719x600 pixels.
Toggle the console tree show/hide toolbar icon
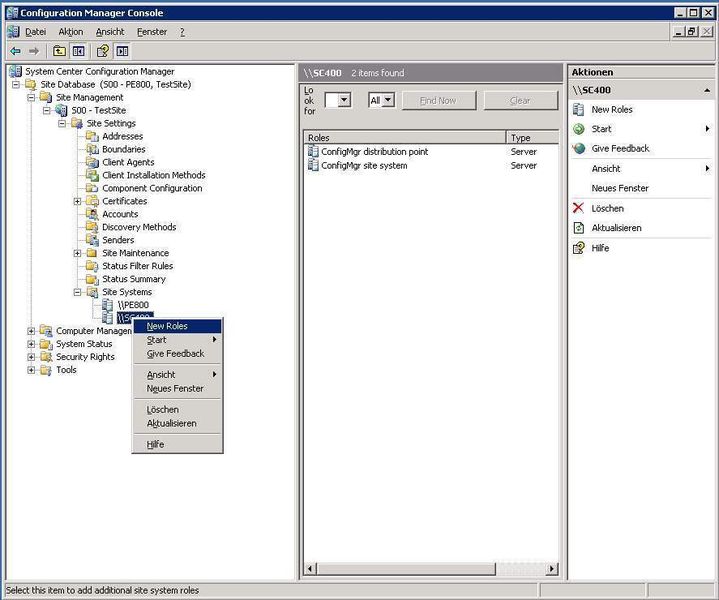click(x=78, y=51)
